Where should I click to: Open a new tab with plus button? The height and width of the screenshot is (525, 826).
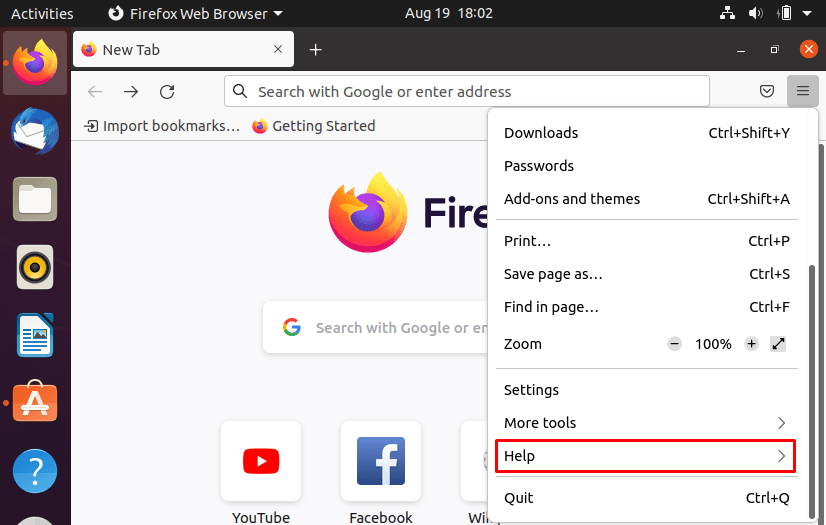pyautogui.click(x=316, y=49)
